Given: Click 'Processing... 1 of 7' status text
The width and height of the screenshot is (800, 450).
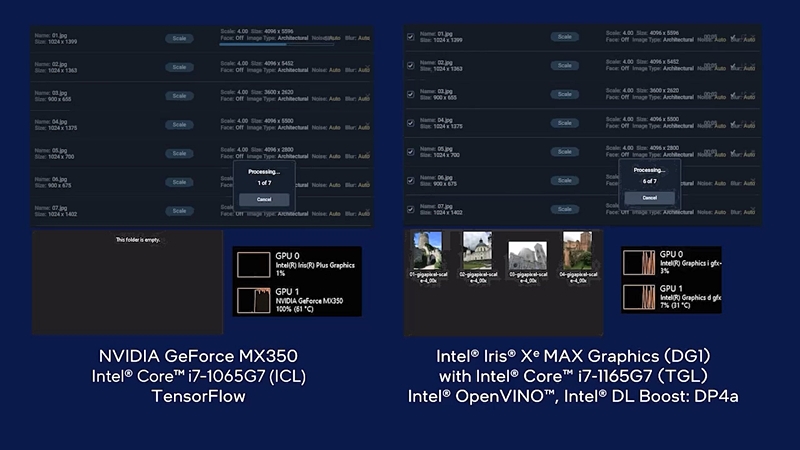Looking at the screenshot, I should tap(264, 177).
